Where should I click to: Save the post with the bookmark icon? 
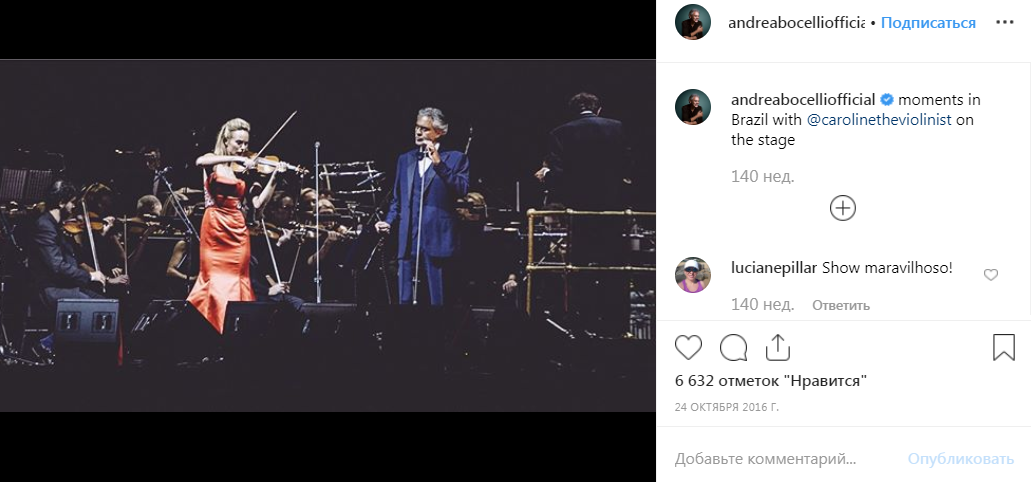[x=1004, y=347]
